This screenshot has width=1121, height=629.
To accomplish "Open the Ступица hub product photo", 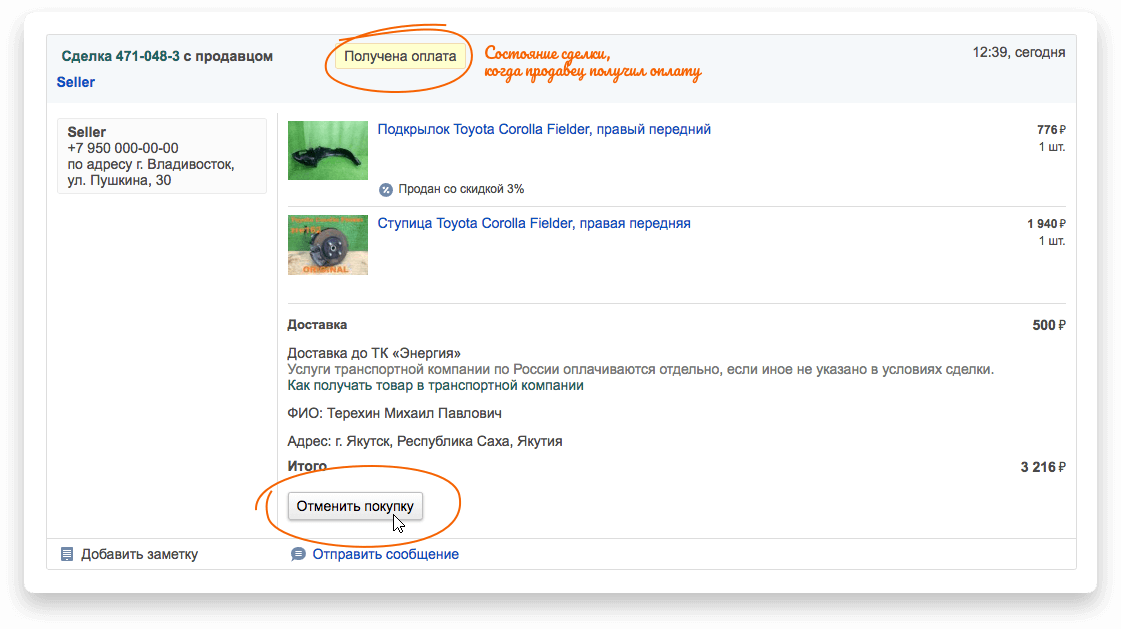I will tap(328, 245).
